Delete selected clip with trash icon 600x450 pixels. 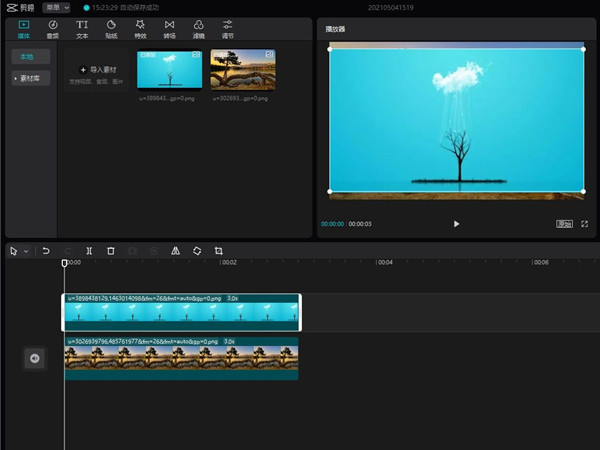[x=111, y=251]
